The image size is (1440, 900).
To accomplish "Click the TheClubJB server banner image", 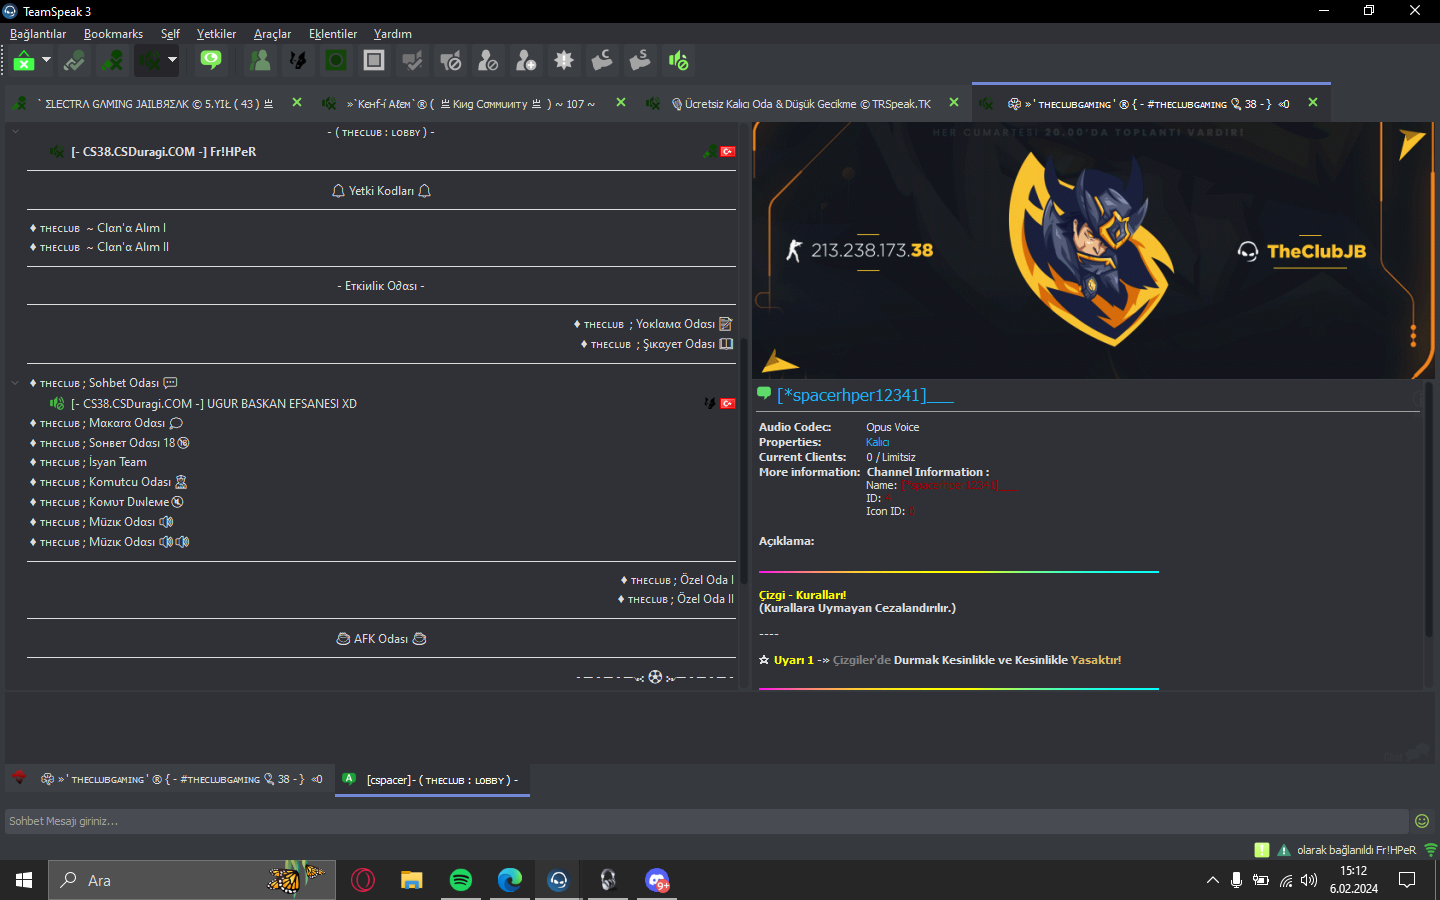I will coord(1094,251).
